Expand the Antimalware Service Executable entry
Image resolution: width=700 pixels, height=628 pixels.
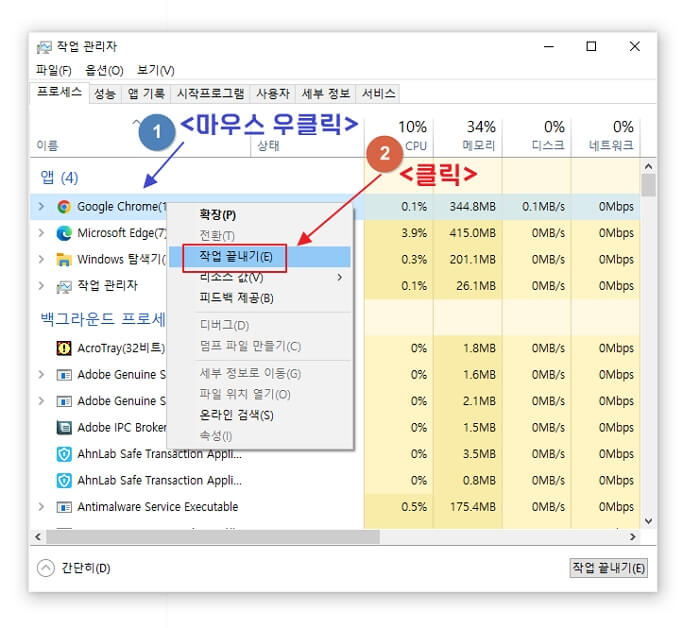point(41,507)
